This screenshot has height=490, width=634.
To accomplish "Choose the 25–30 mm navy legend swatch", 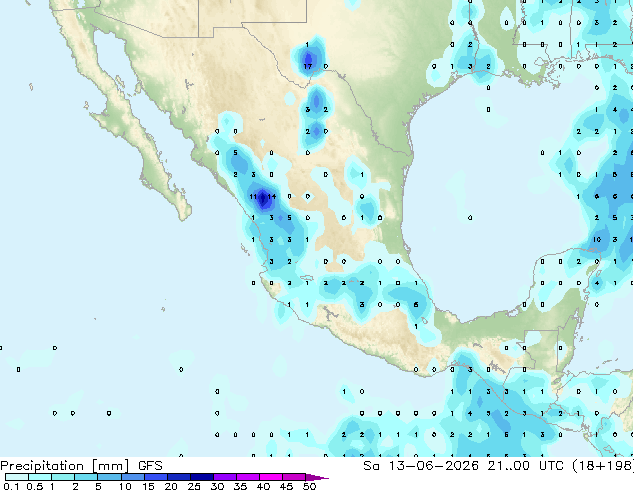I will [202, 477].
